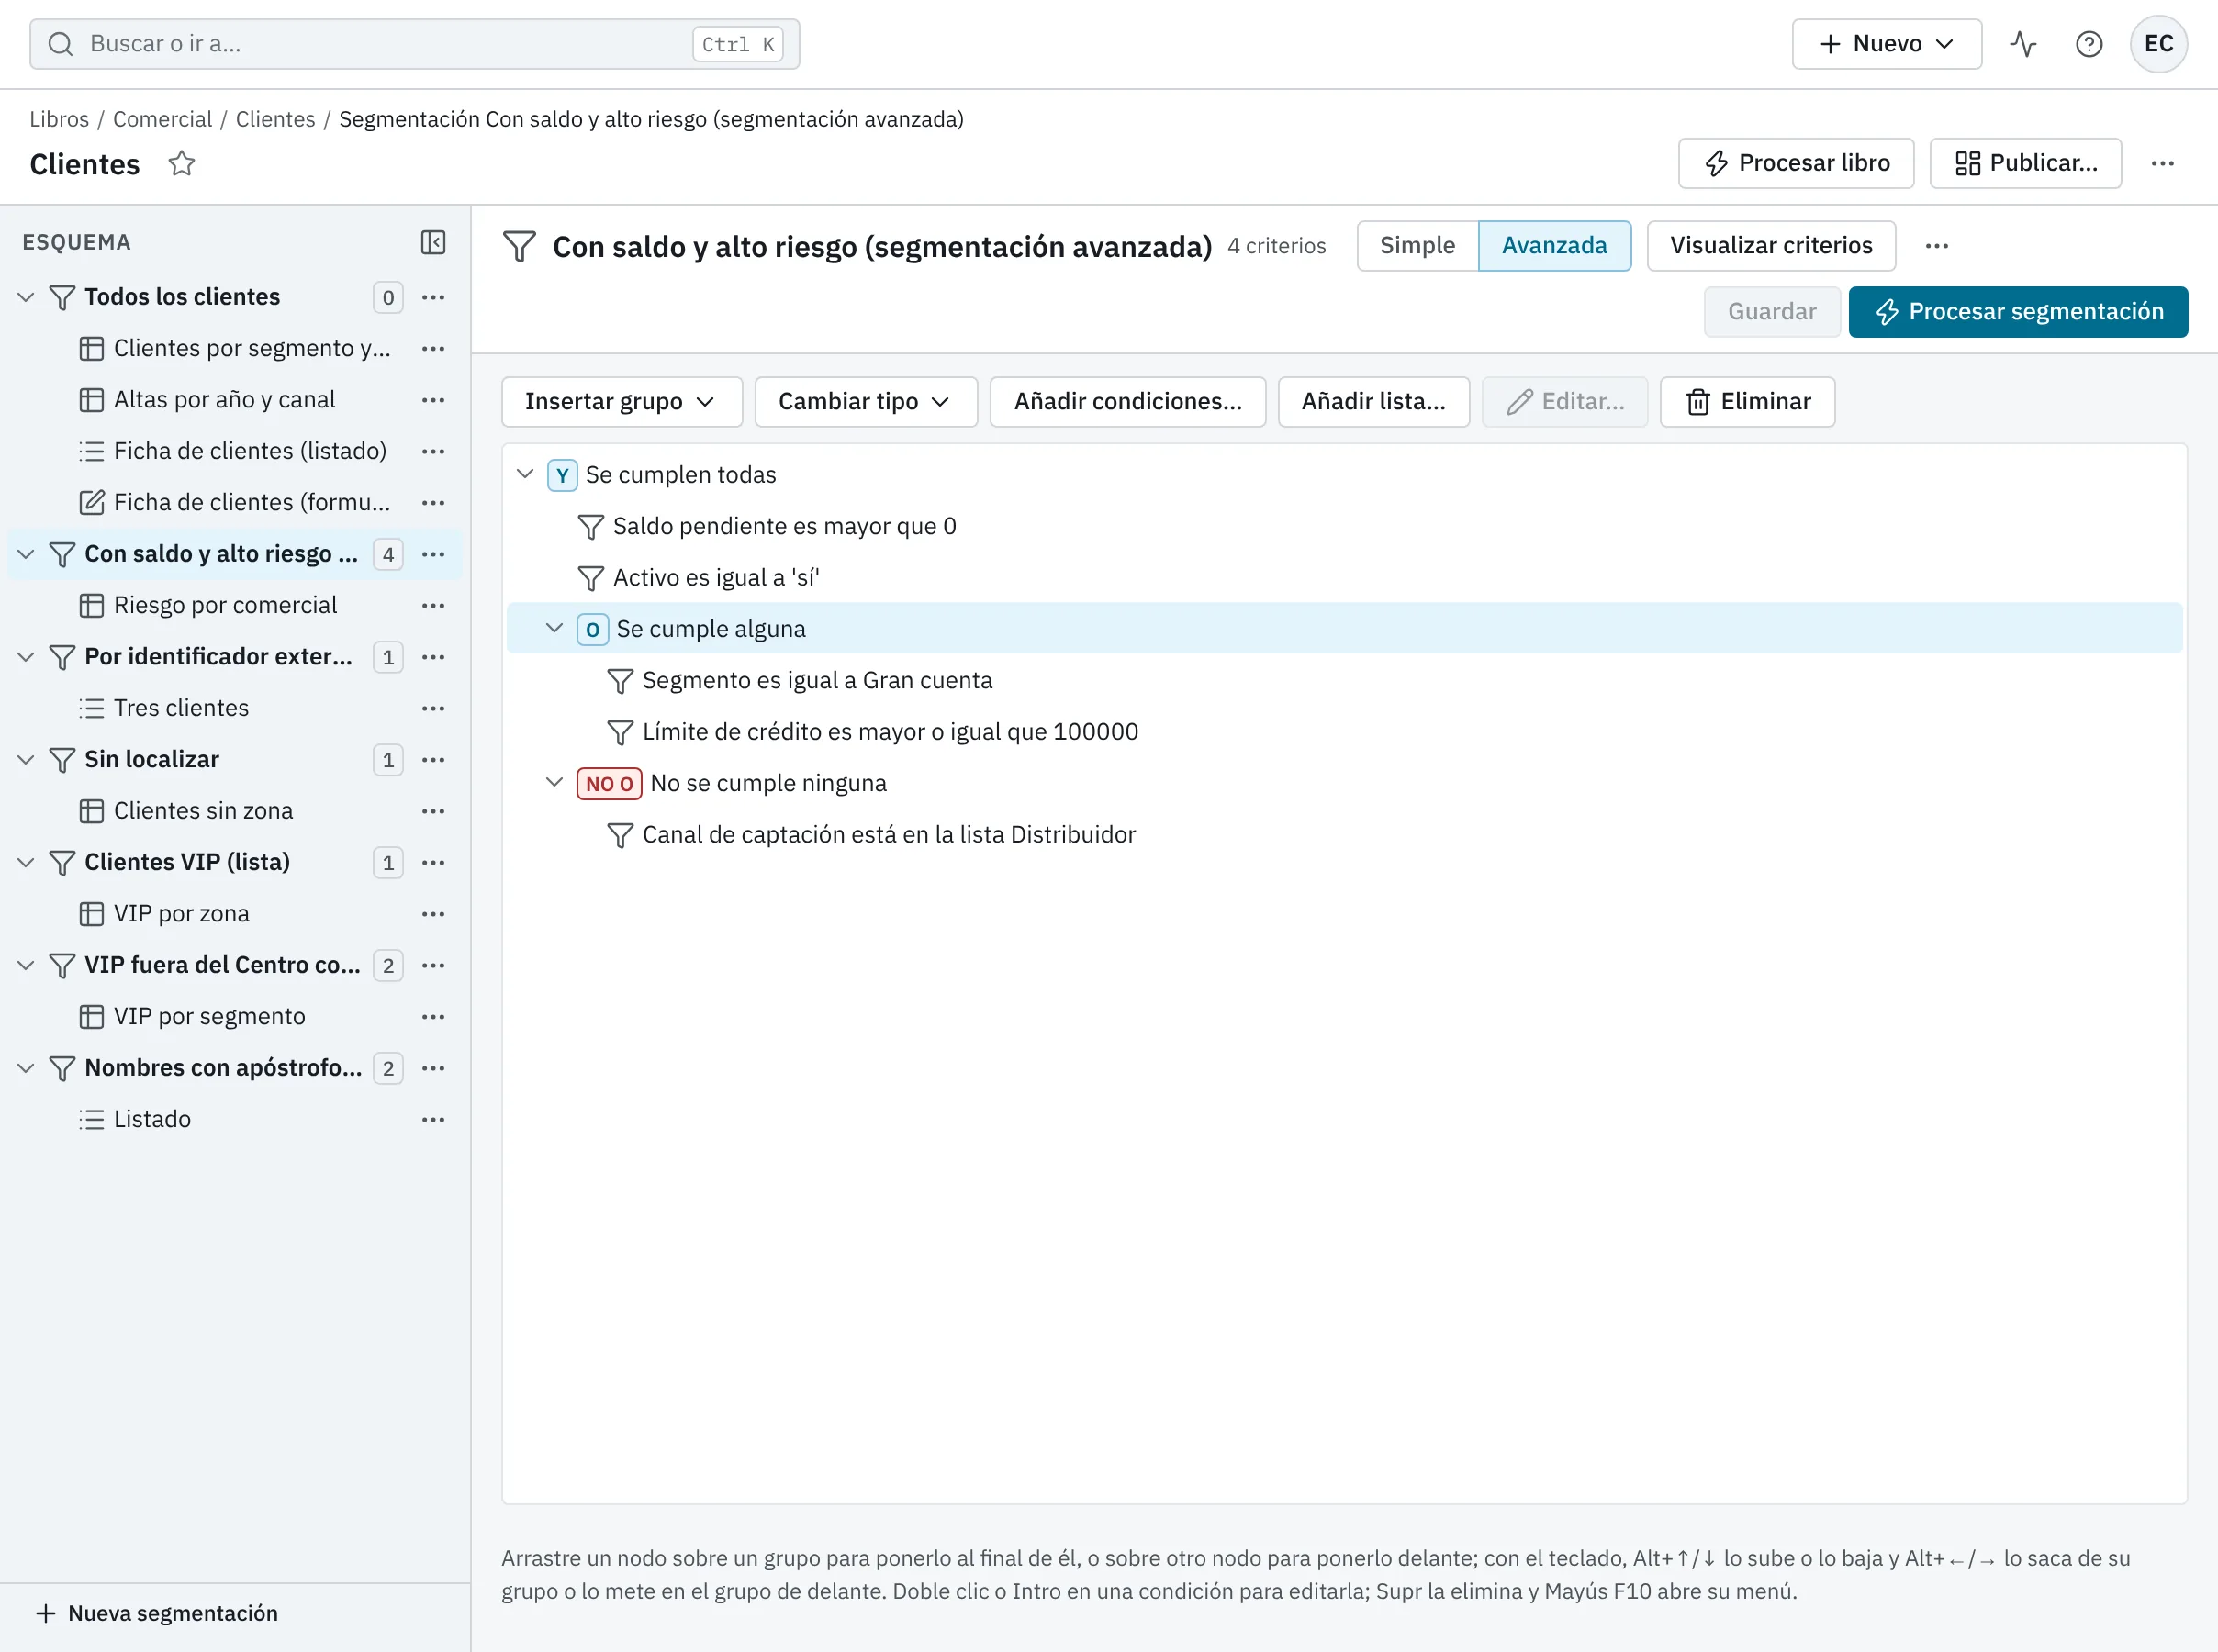Click the filter icon beside segmentation title
This screenshot has width=2218, height=1652.
point(519,246)
